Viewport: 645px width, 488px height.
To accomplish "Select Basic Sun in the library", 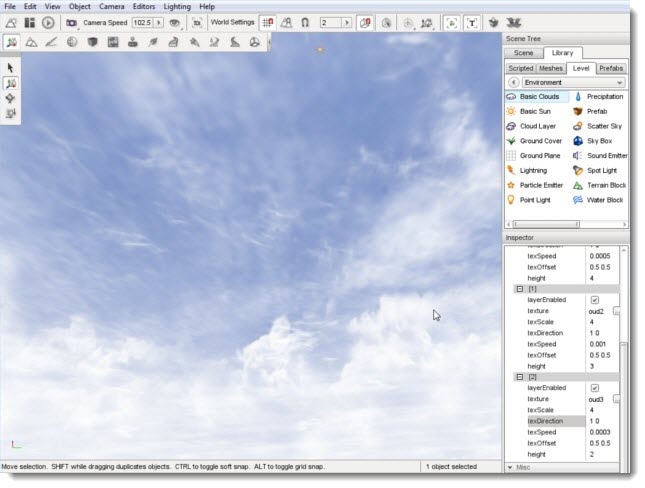I will (535, 112).
